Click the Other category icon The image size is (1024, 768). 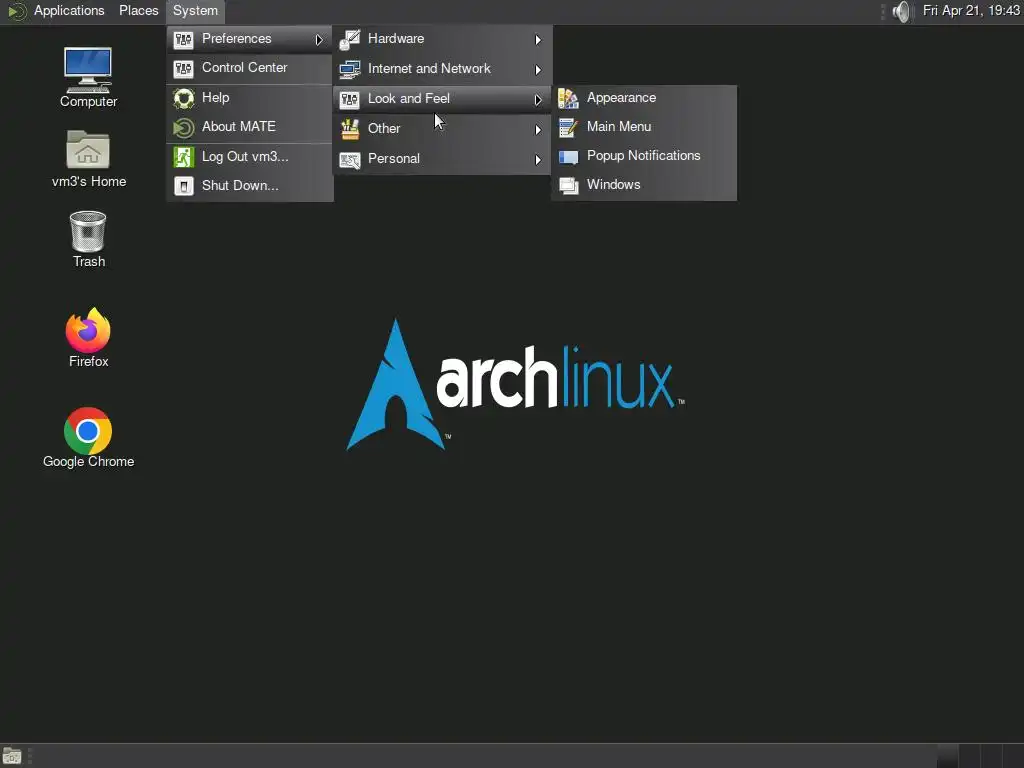(350, 129)
